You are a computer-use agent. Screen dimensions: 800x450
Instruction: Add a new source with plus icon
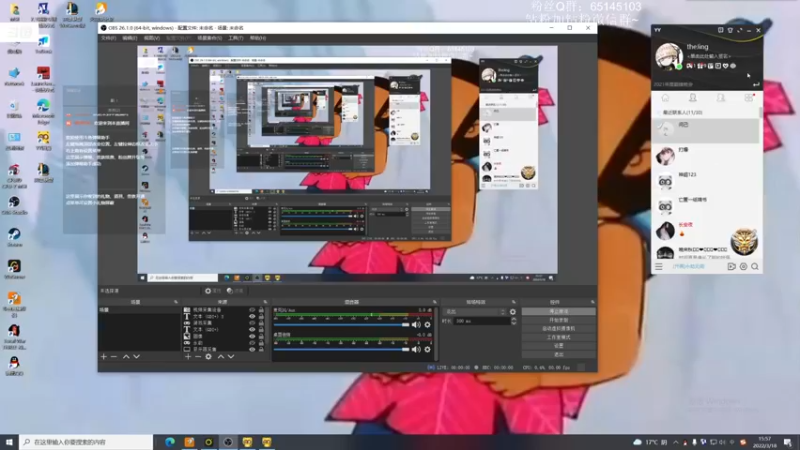(188, 357)
